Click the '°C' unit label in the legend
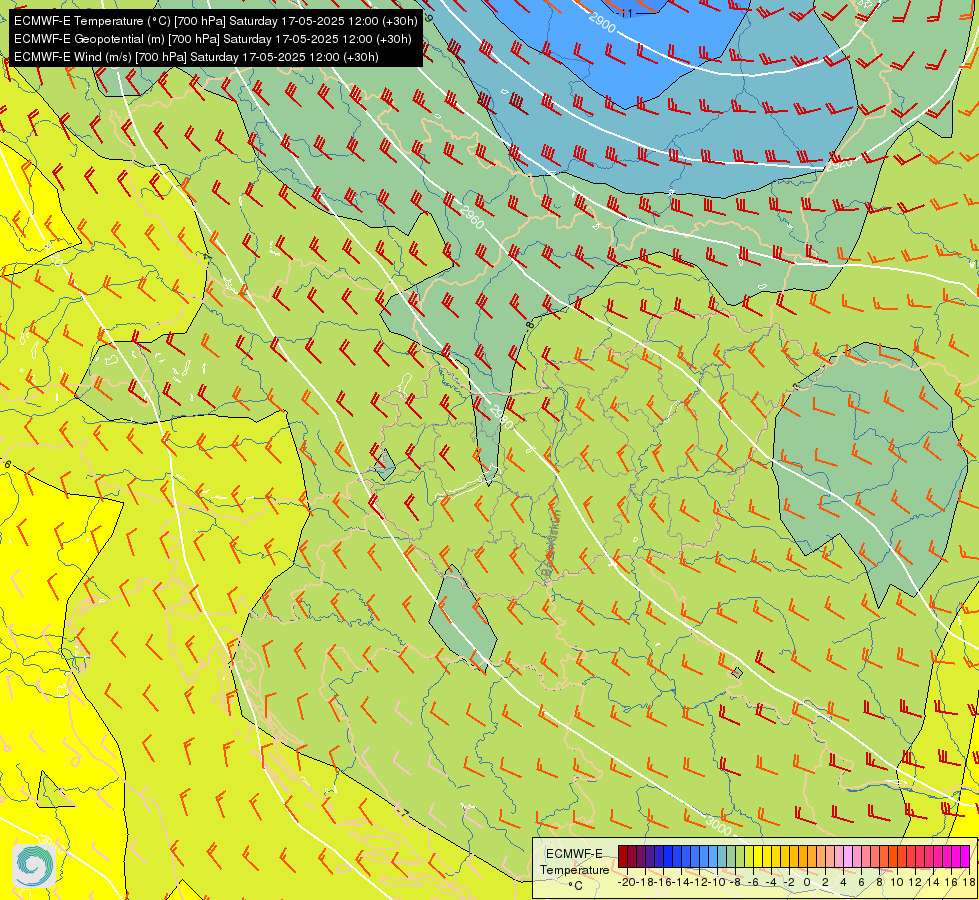The image size is (979, 900). tap(576, 886)
